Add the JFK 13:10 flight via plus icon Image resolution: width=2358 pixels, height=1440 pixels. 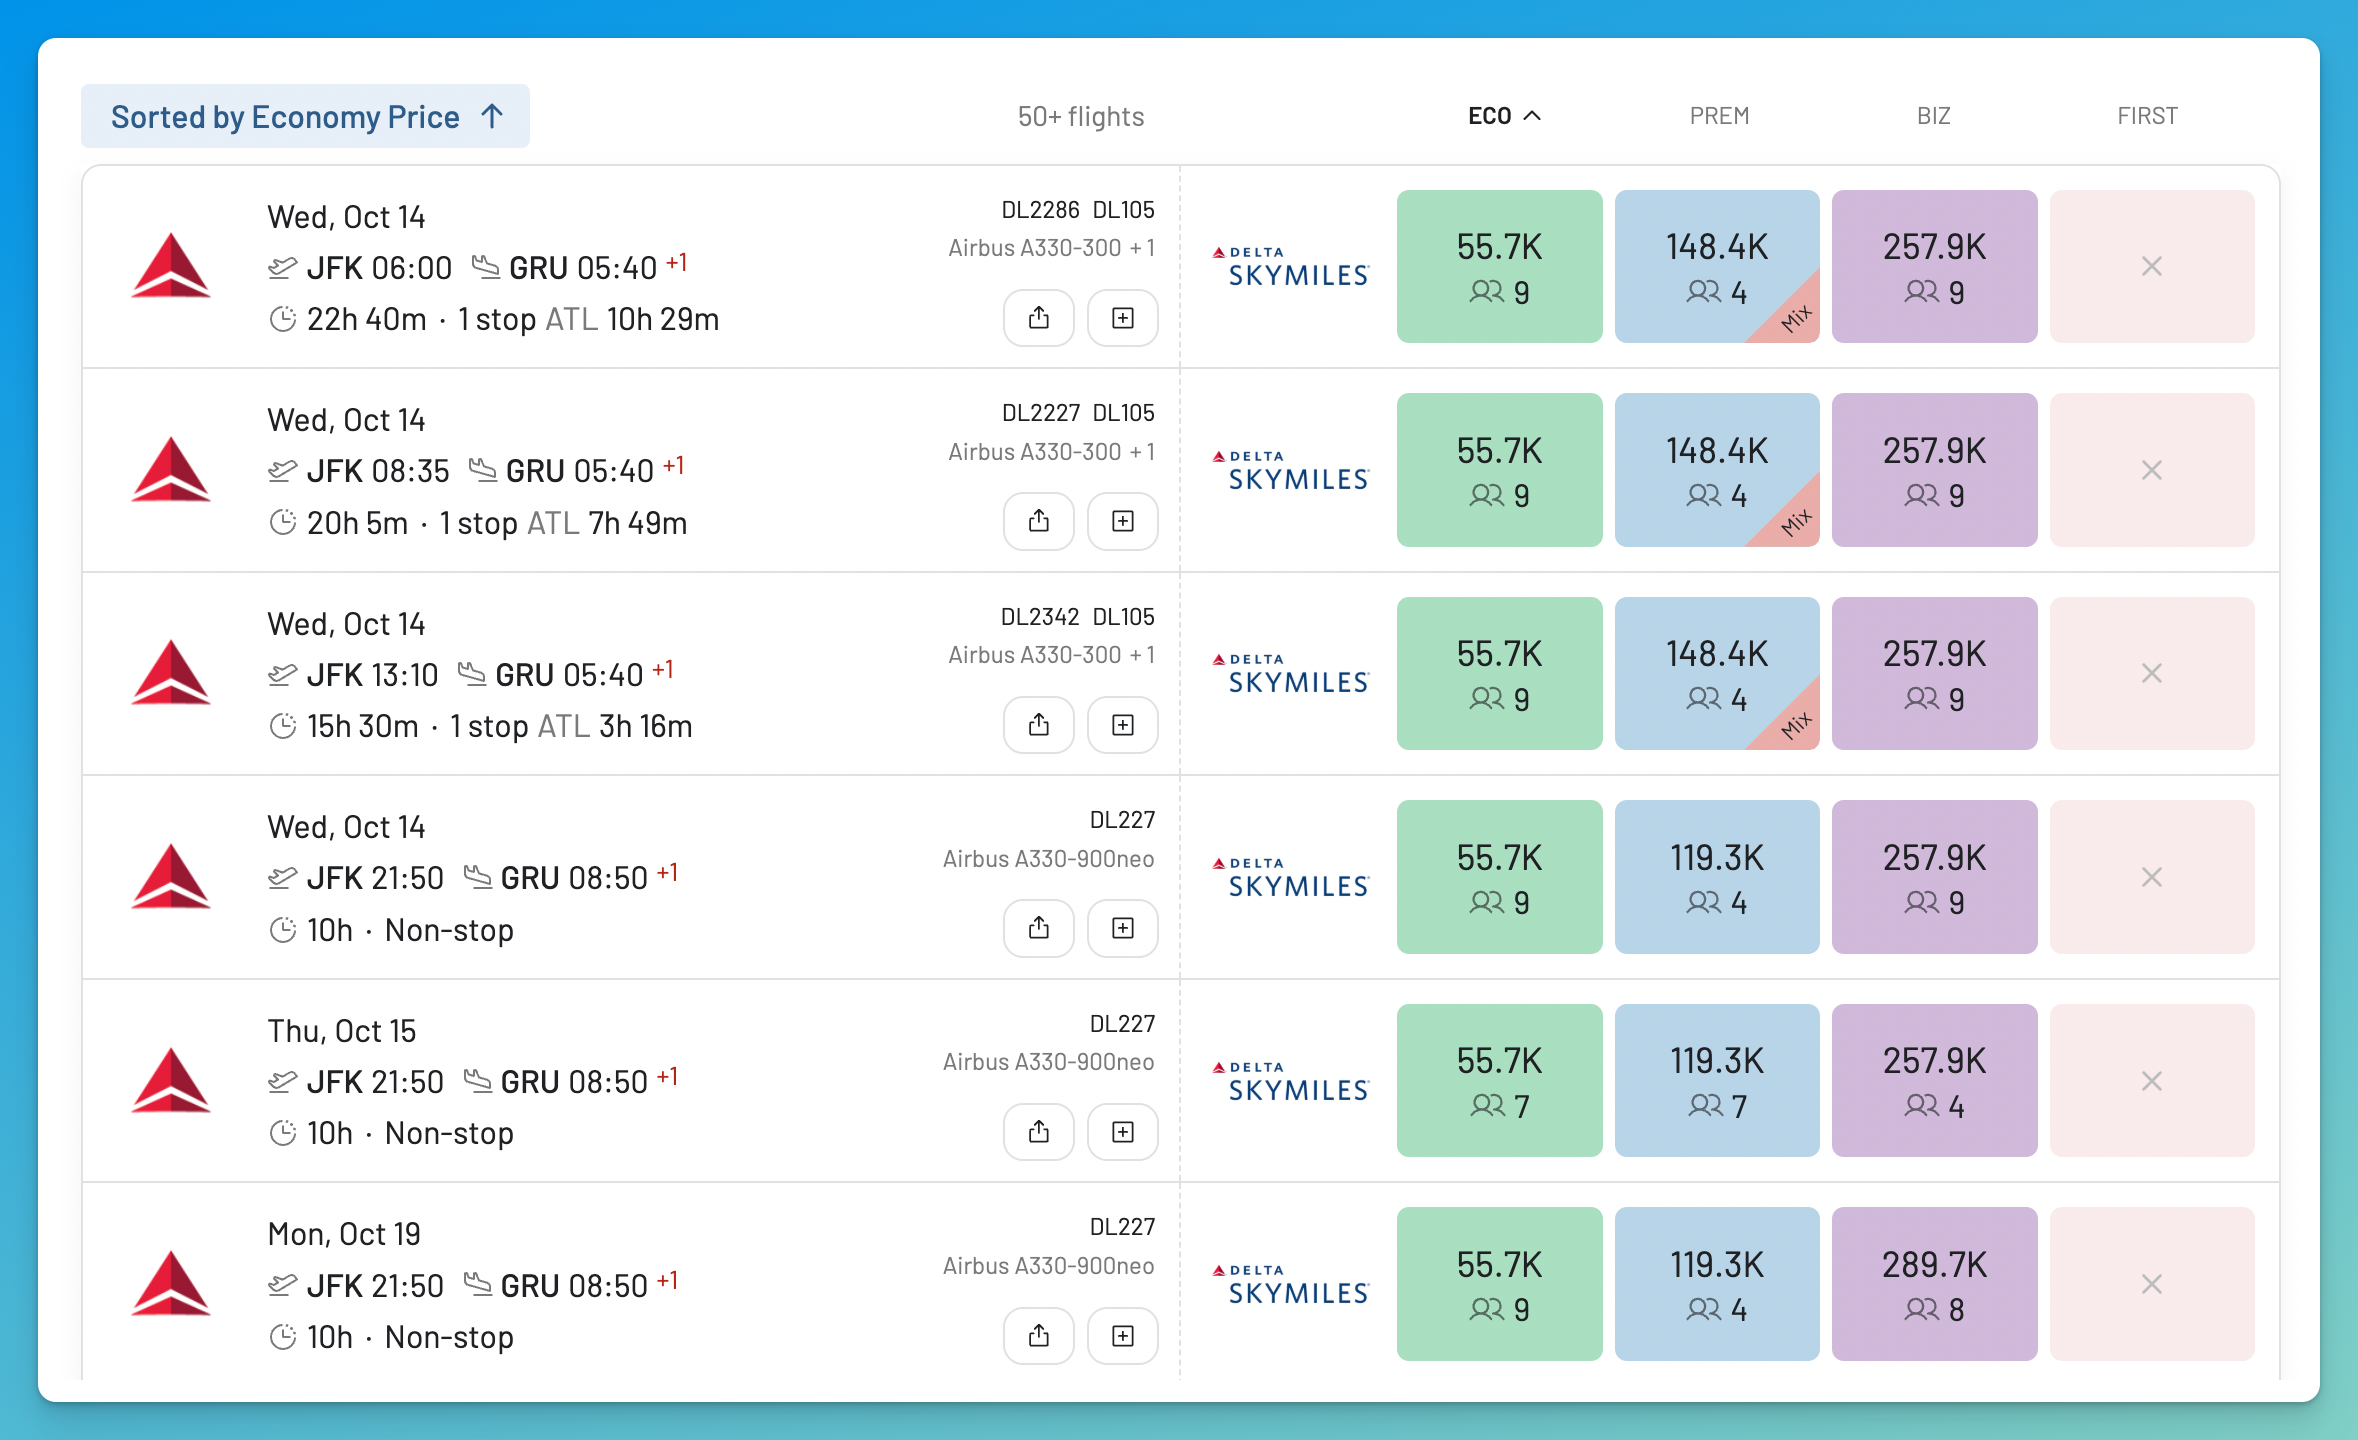[x=1123, y=725]
